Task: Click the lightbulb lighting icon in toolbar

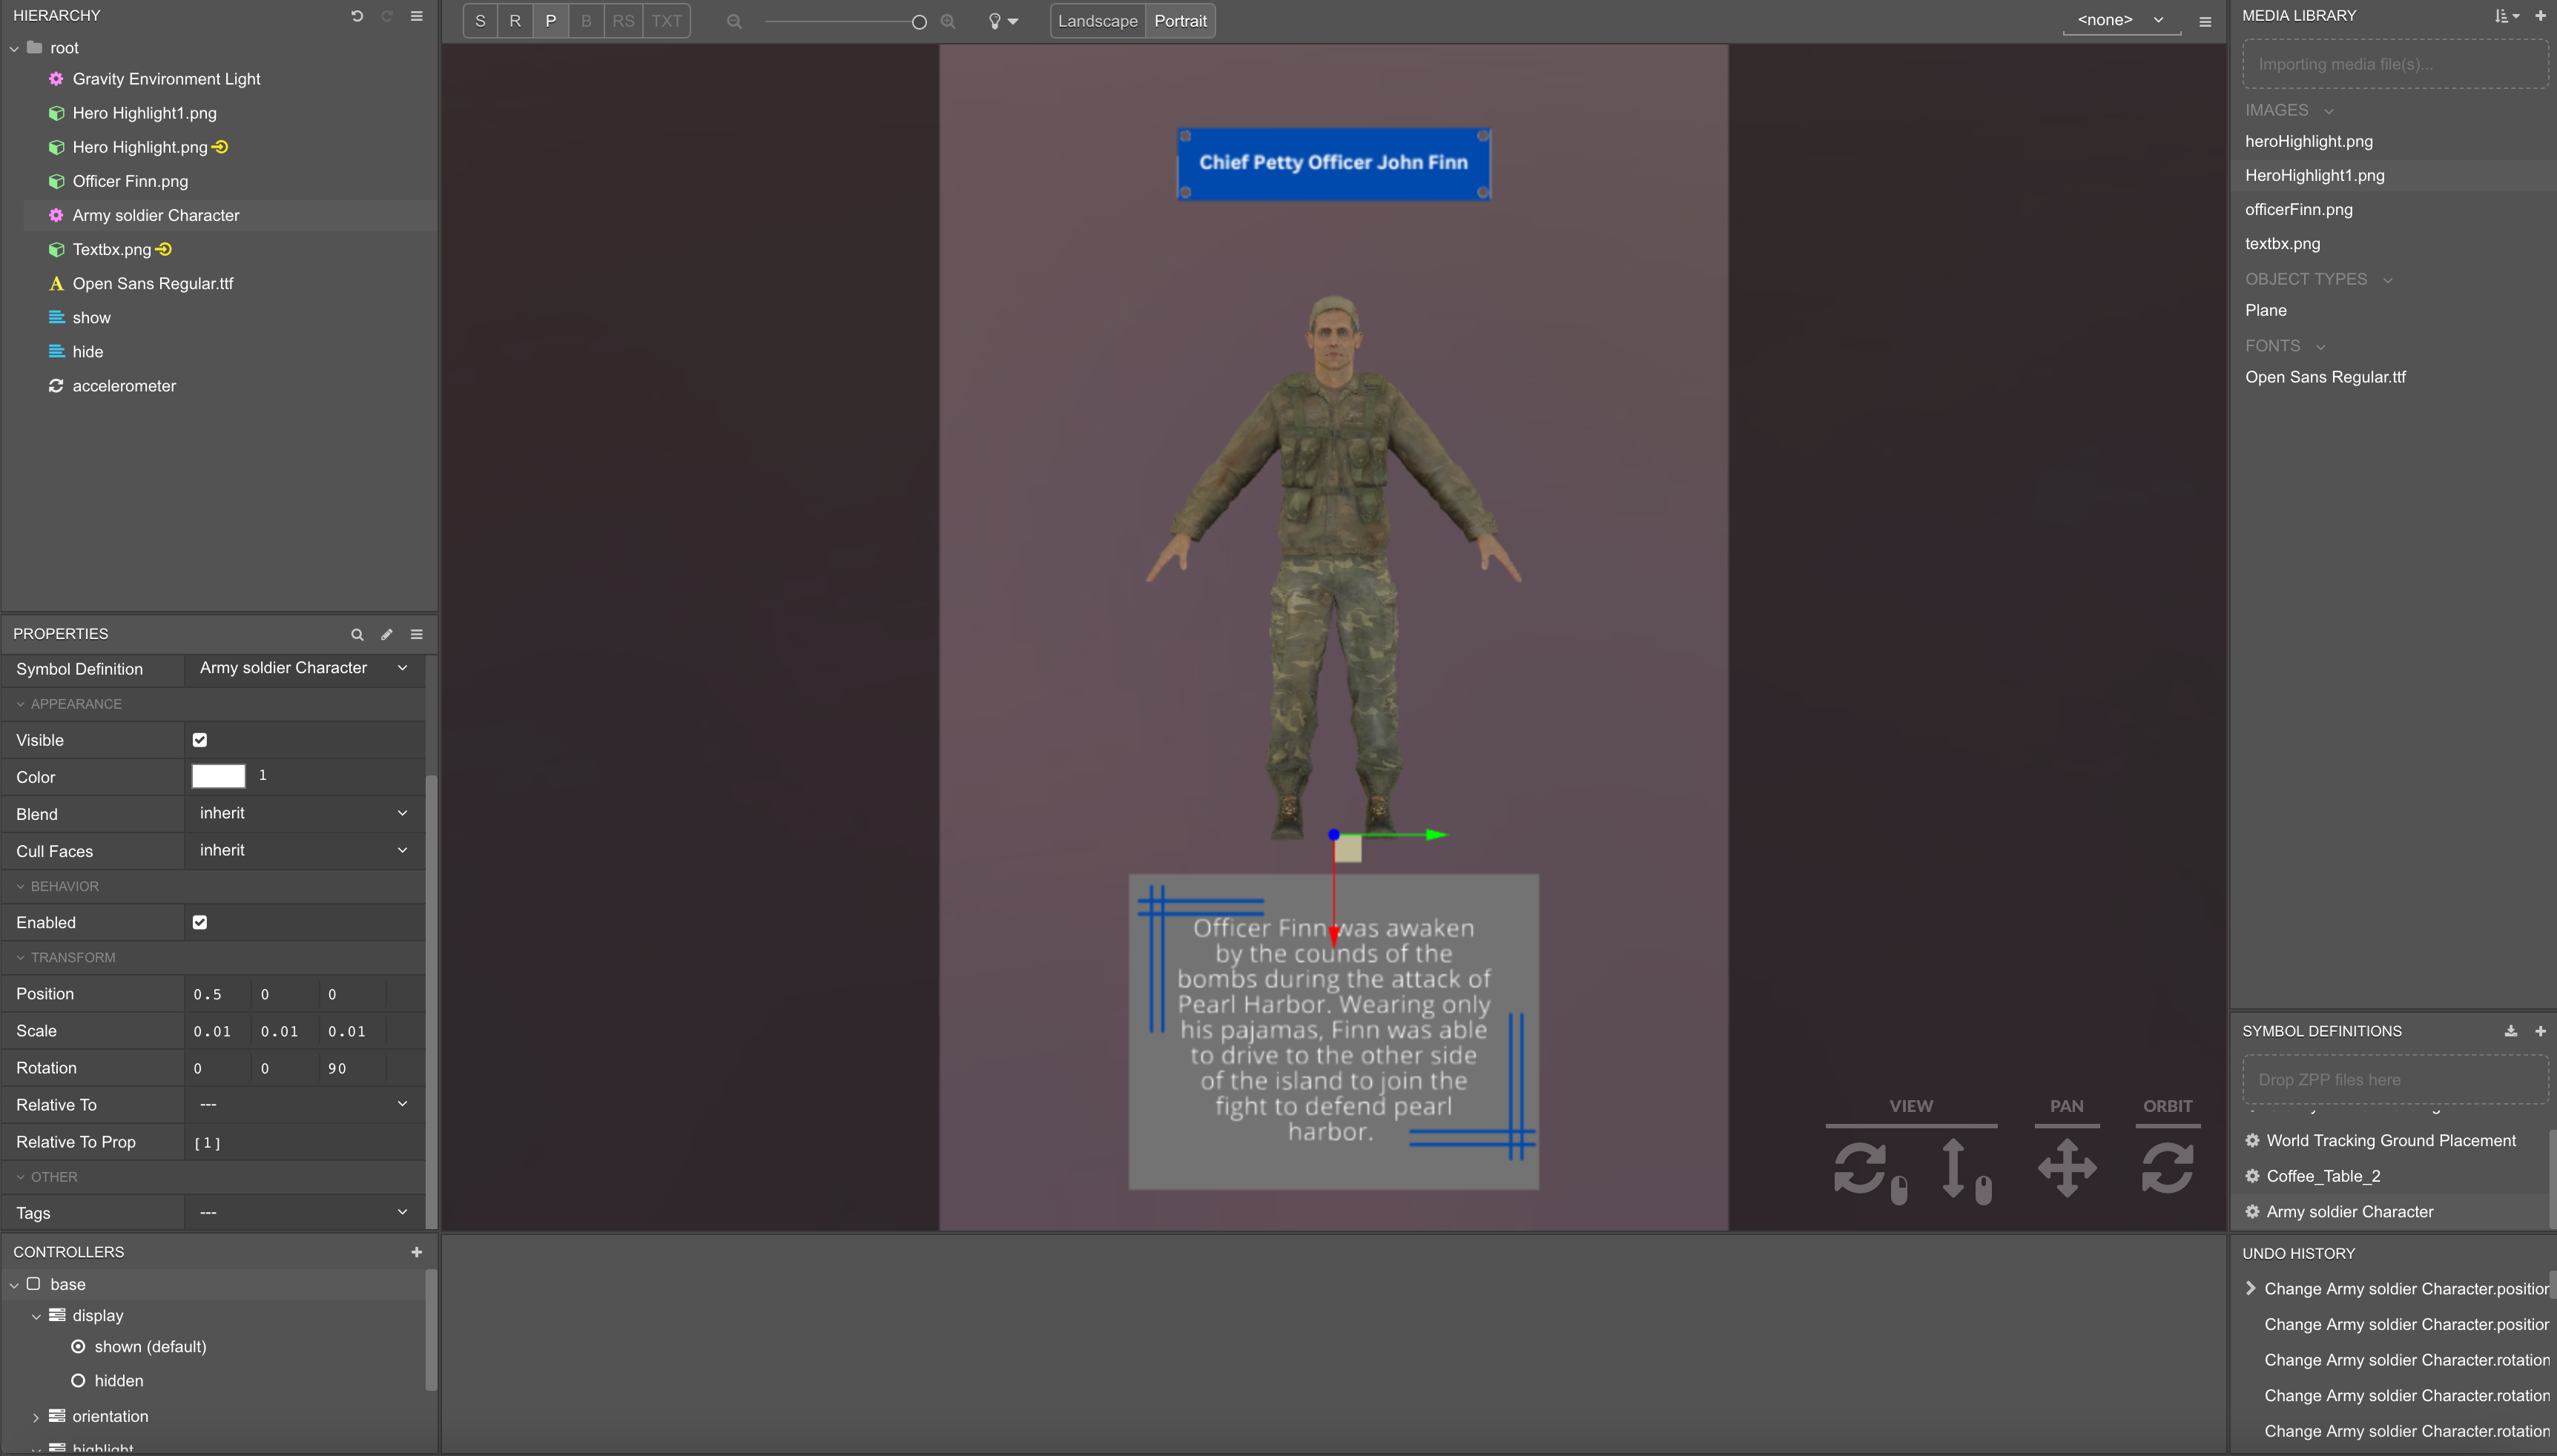Action: [x=996, y=21]
